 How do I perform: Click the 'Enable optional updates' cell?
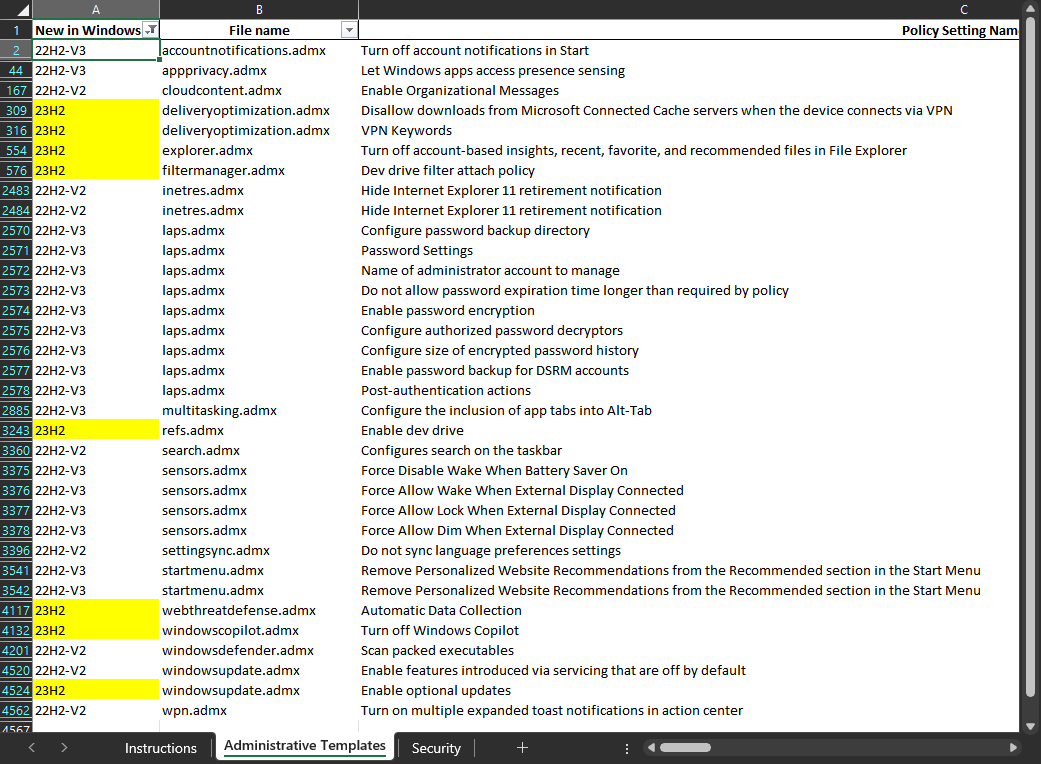click(688, 690)
